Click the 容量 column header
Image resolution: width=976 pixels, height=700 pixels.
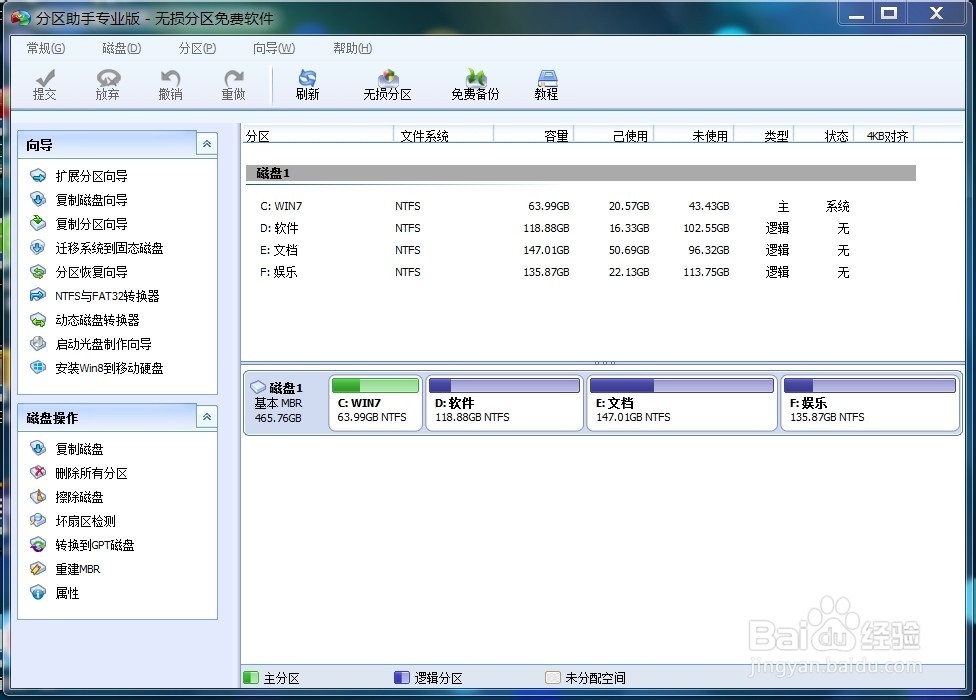point(533,136)
